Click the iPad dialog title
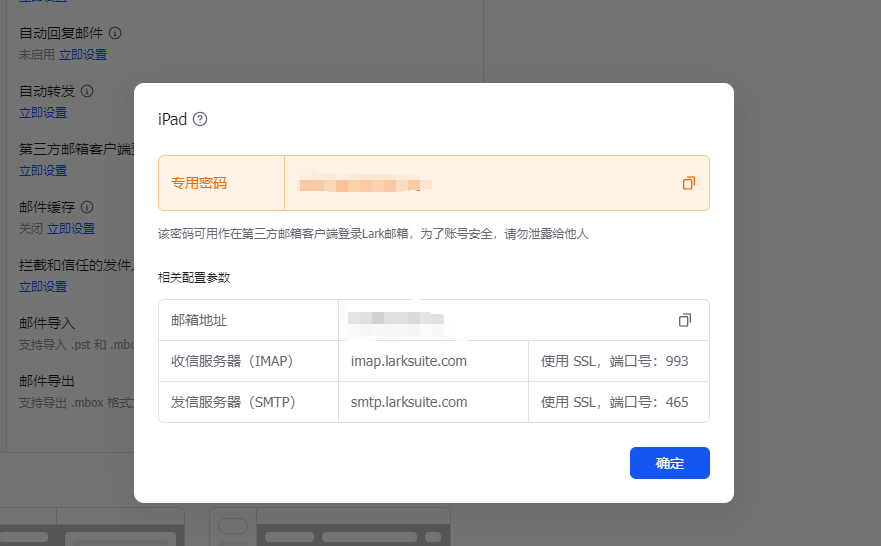Screen dimensions: 881x546 point(172,119)
